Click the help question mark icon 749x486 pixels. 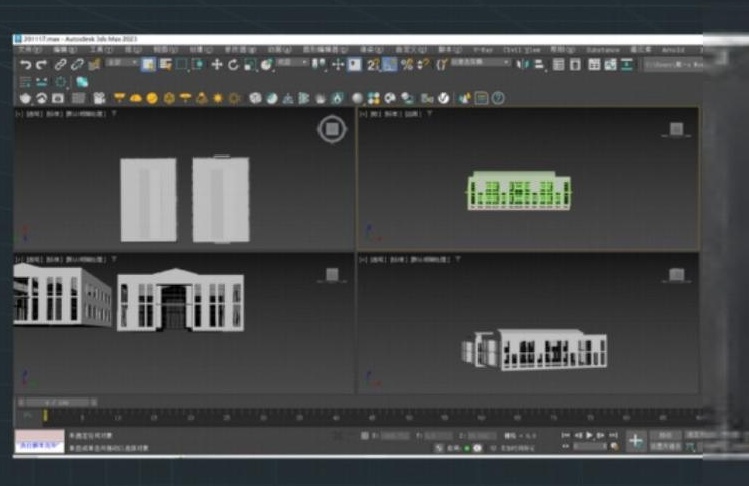[498, 98]
